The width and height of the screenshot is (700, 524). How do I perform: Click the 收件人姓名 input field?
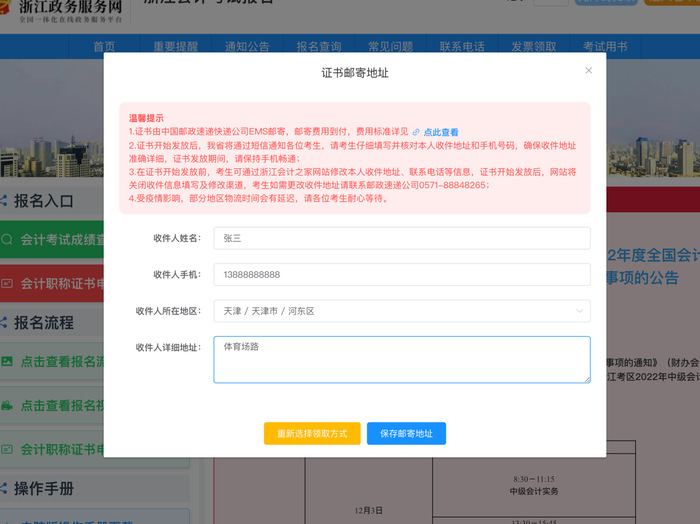tap(400, 238)
